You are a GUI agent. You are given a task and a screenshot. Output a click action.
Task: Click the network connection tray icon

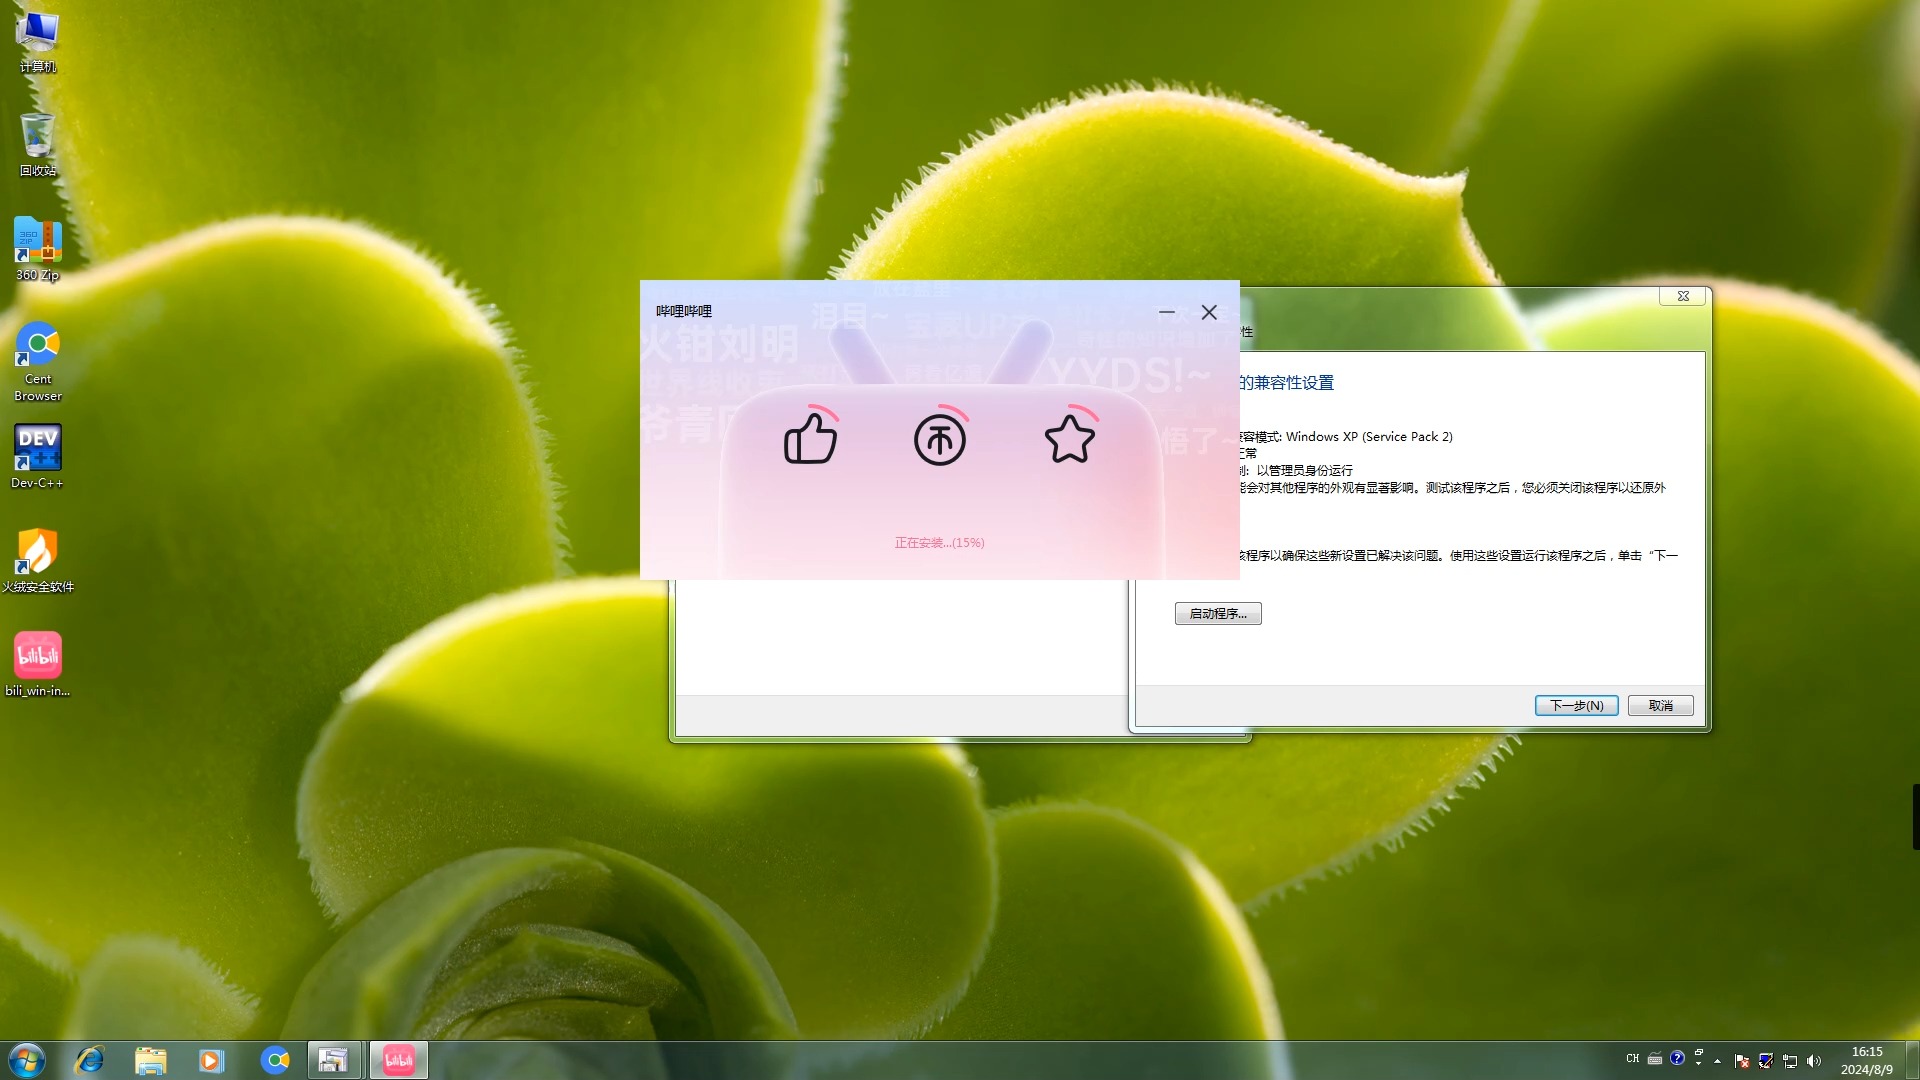[x=1790, y=1061]
